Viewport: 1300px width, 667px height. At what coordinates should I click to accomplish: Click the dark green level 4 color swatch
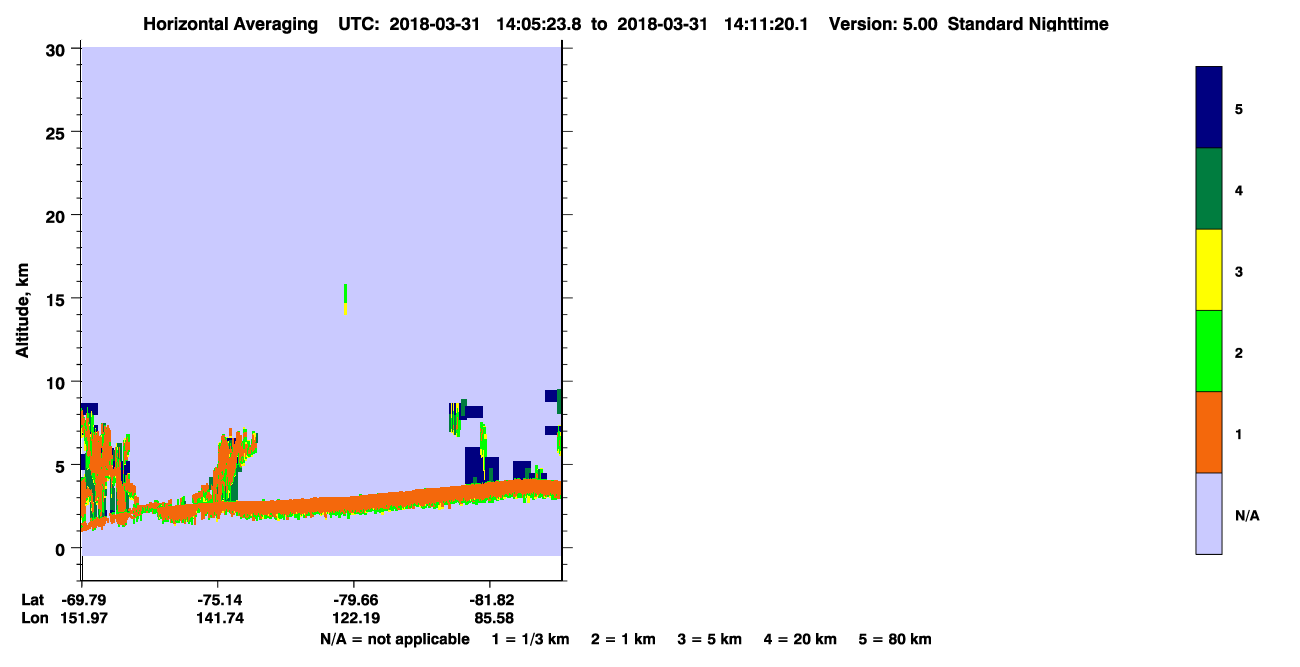pos(1208,189)
